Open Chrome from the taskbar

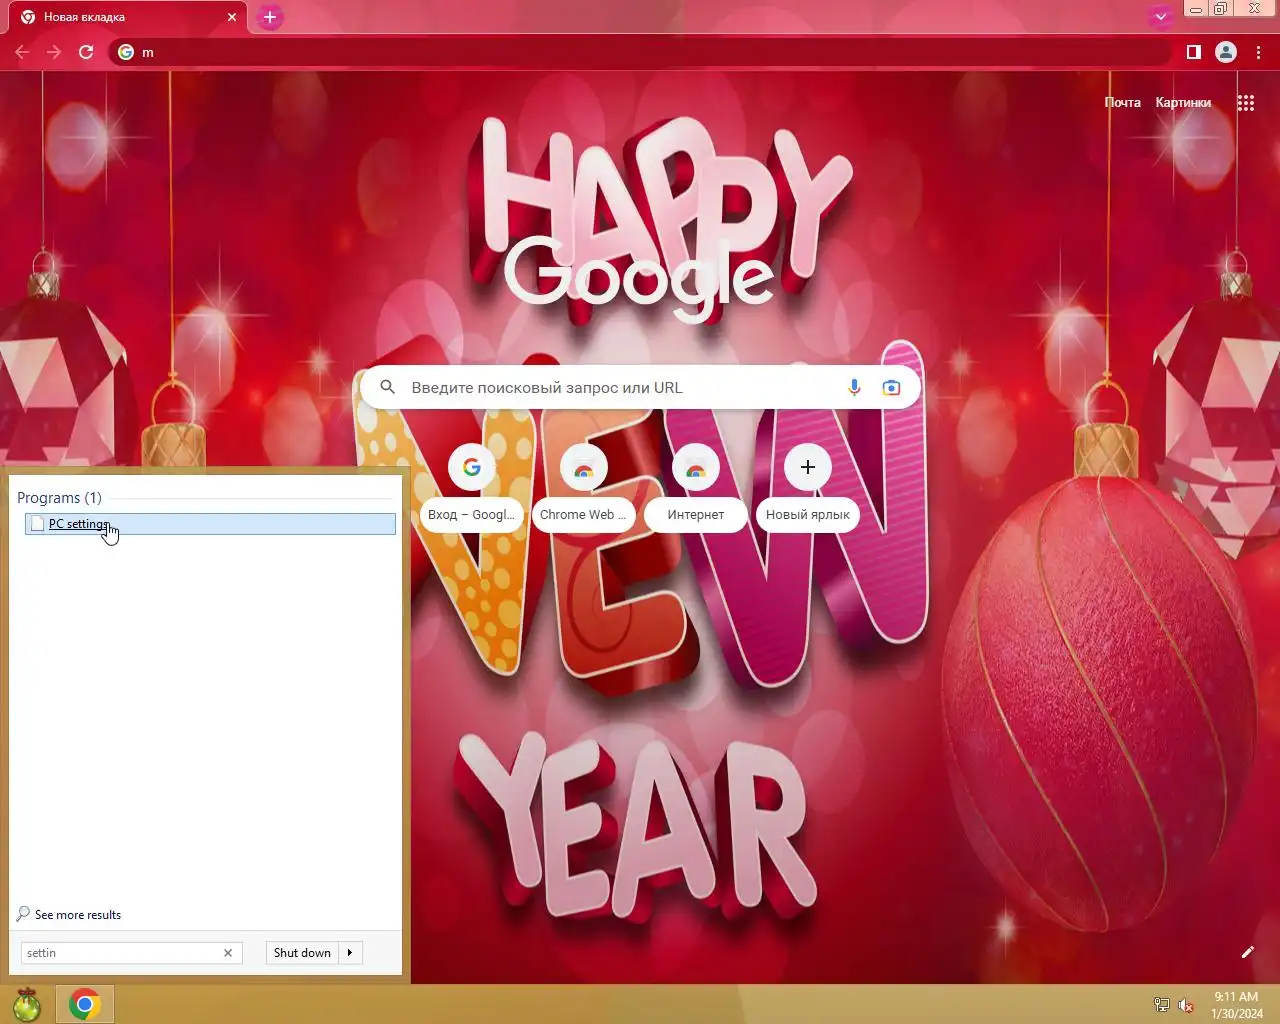tap(85, 1004)
